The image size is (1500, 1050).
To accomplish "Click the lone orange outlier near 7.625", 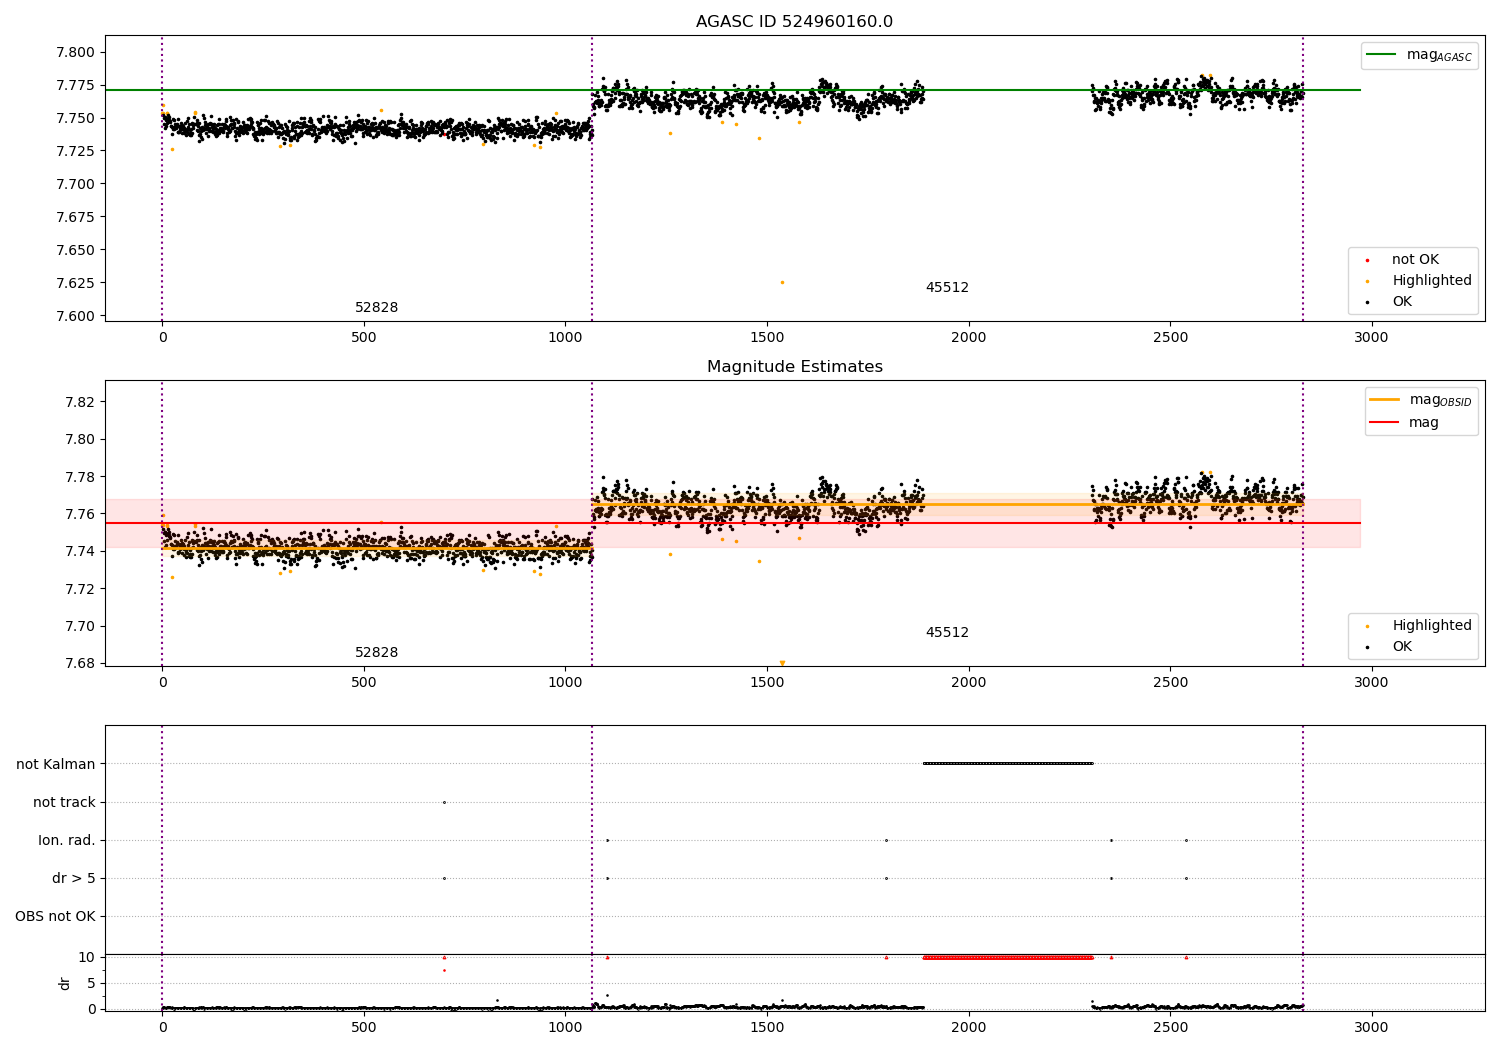I will [x=782, y=282].
